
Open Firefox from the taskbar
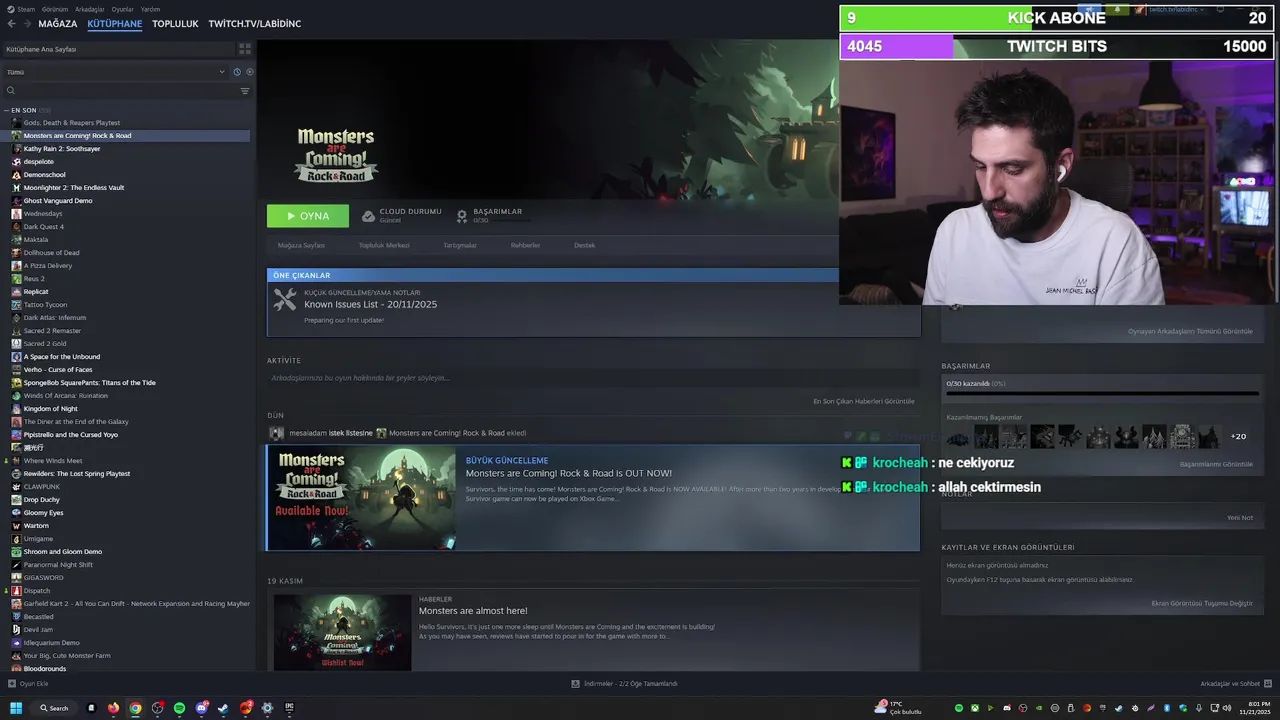(x=113, y=708)
